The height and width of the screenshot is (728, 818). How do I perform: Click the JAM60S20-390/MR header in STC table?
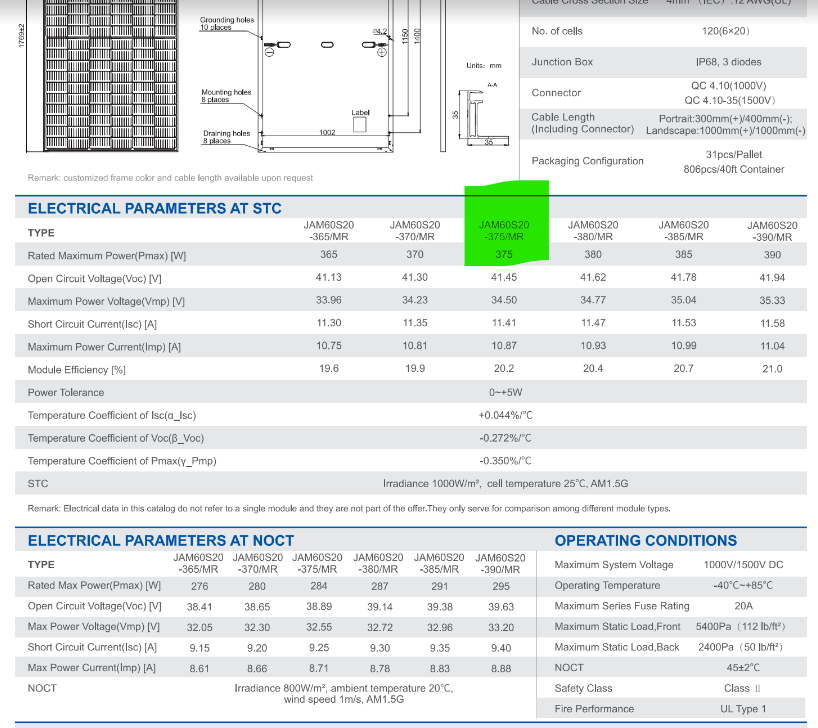pyautogui.click(x=772, y=231)
